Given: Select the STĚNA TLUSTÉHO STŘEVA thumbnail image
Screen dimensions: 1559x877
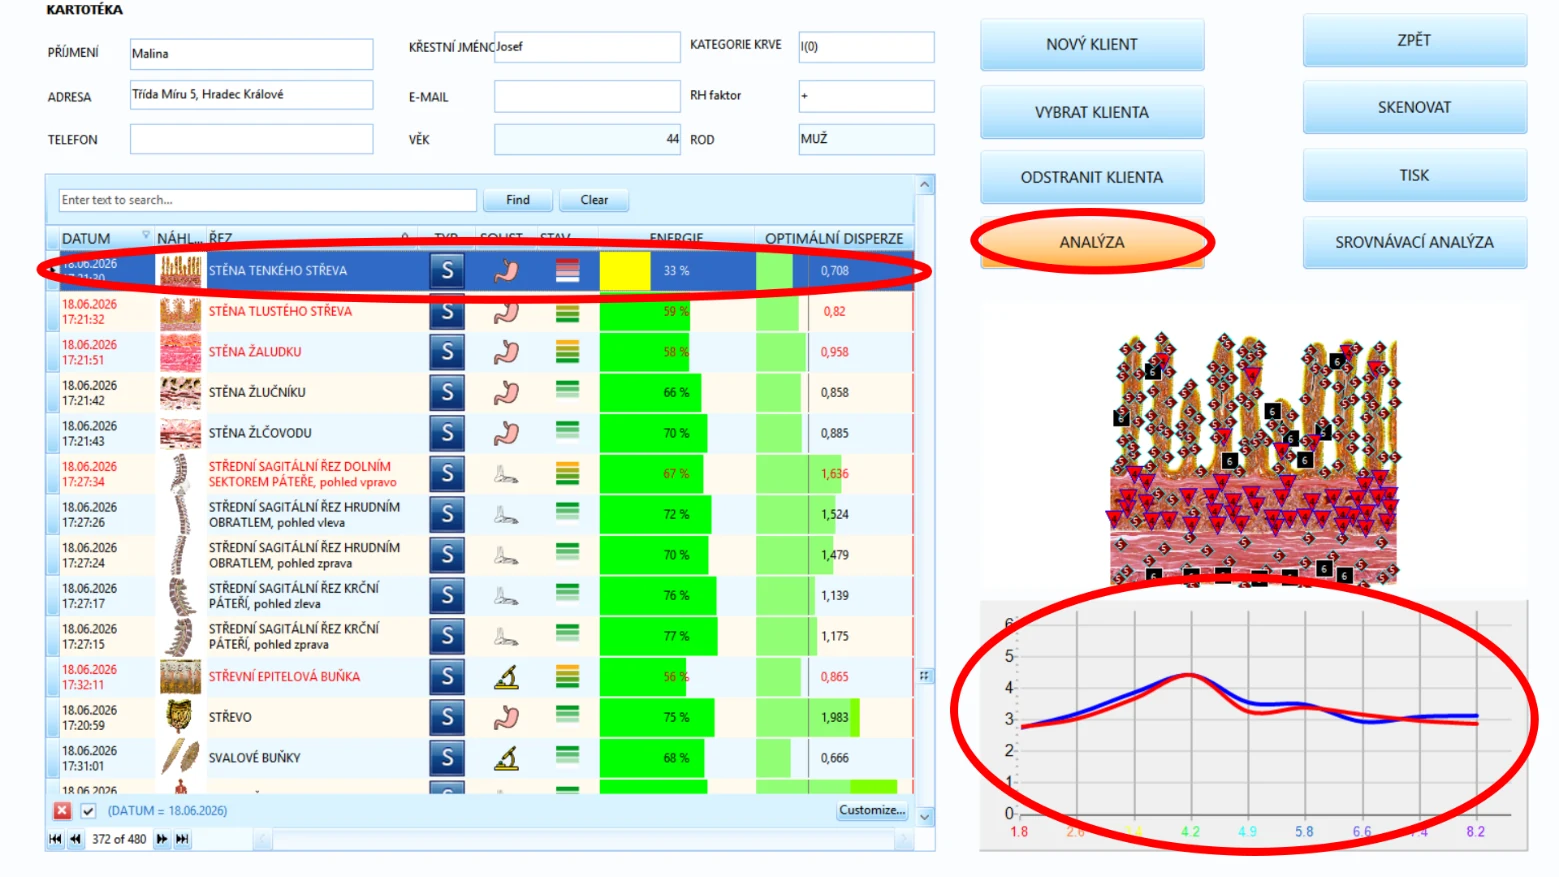Looking at the screenshot, I should pos(180,312).
